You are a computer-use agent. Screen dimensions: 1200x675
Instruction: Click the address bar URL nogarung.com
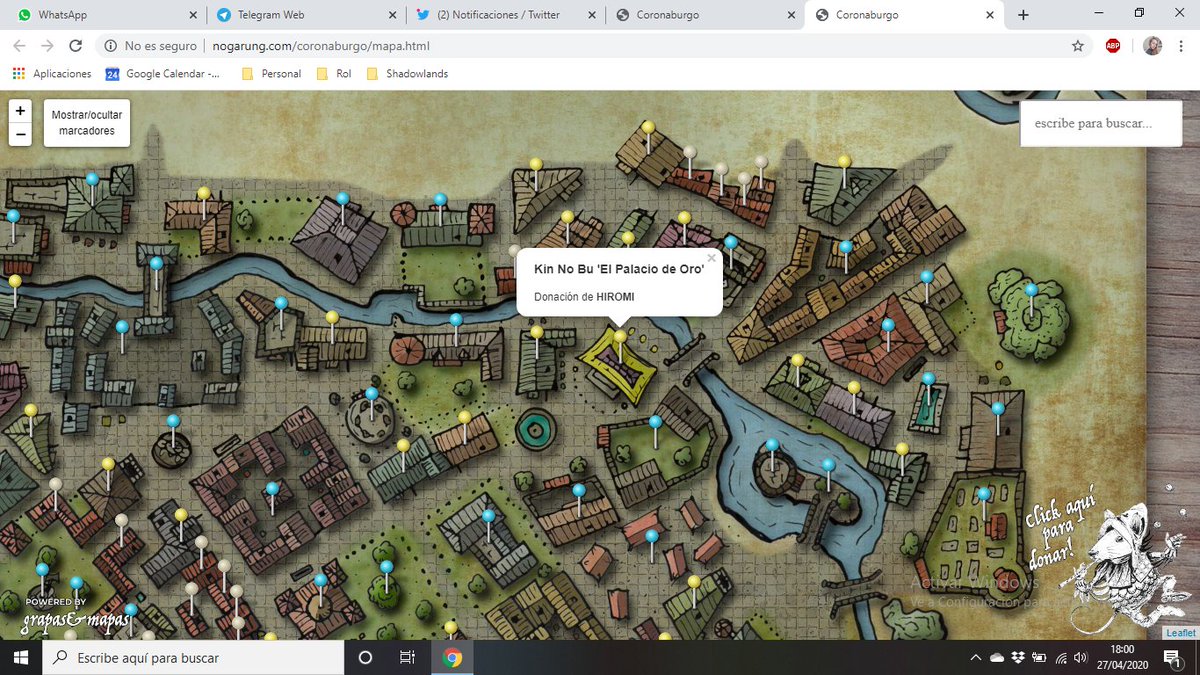(x=321, y=46)
